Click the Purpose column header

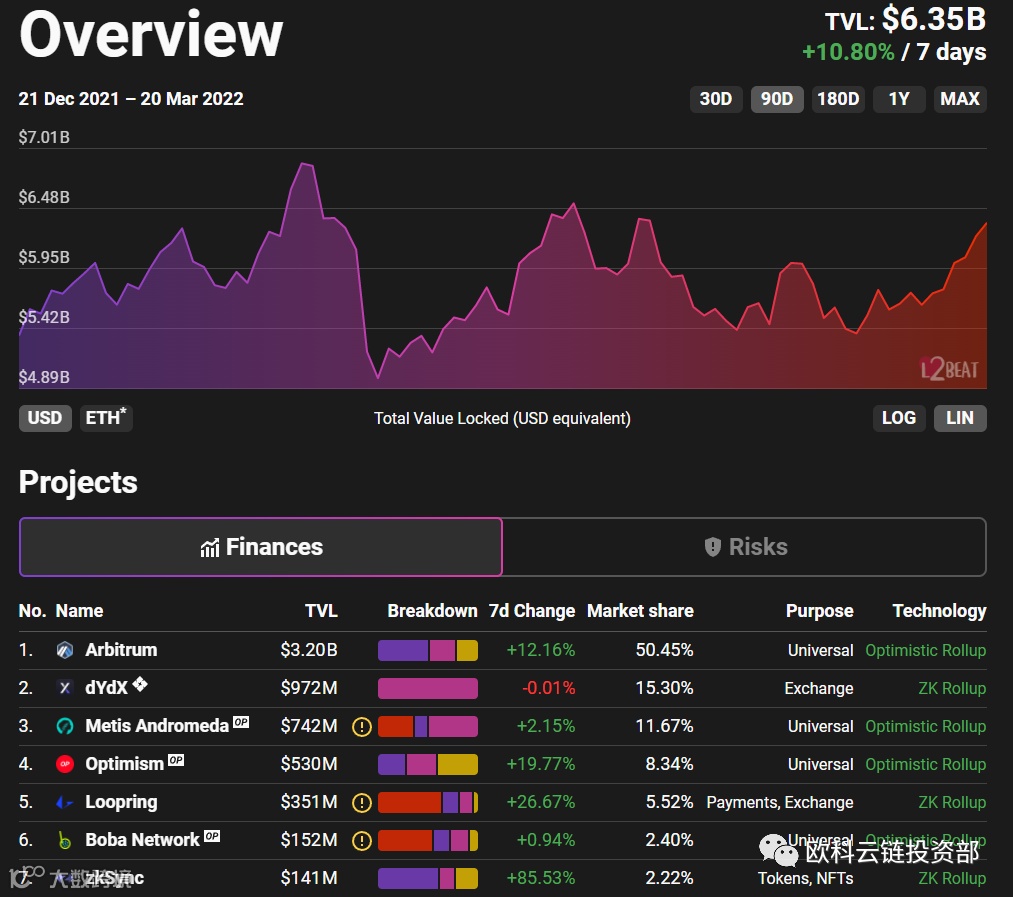click(819, 611)
